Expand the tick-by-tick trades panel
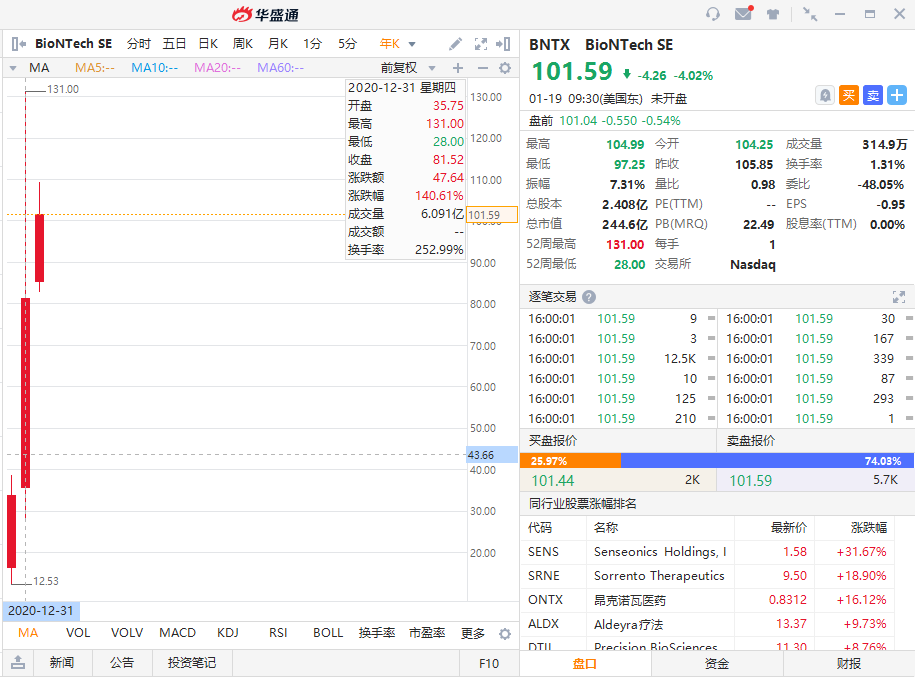The width and height of the screenshot is (915, 677). point(898,297)
